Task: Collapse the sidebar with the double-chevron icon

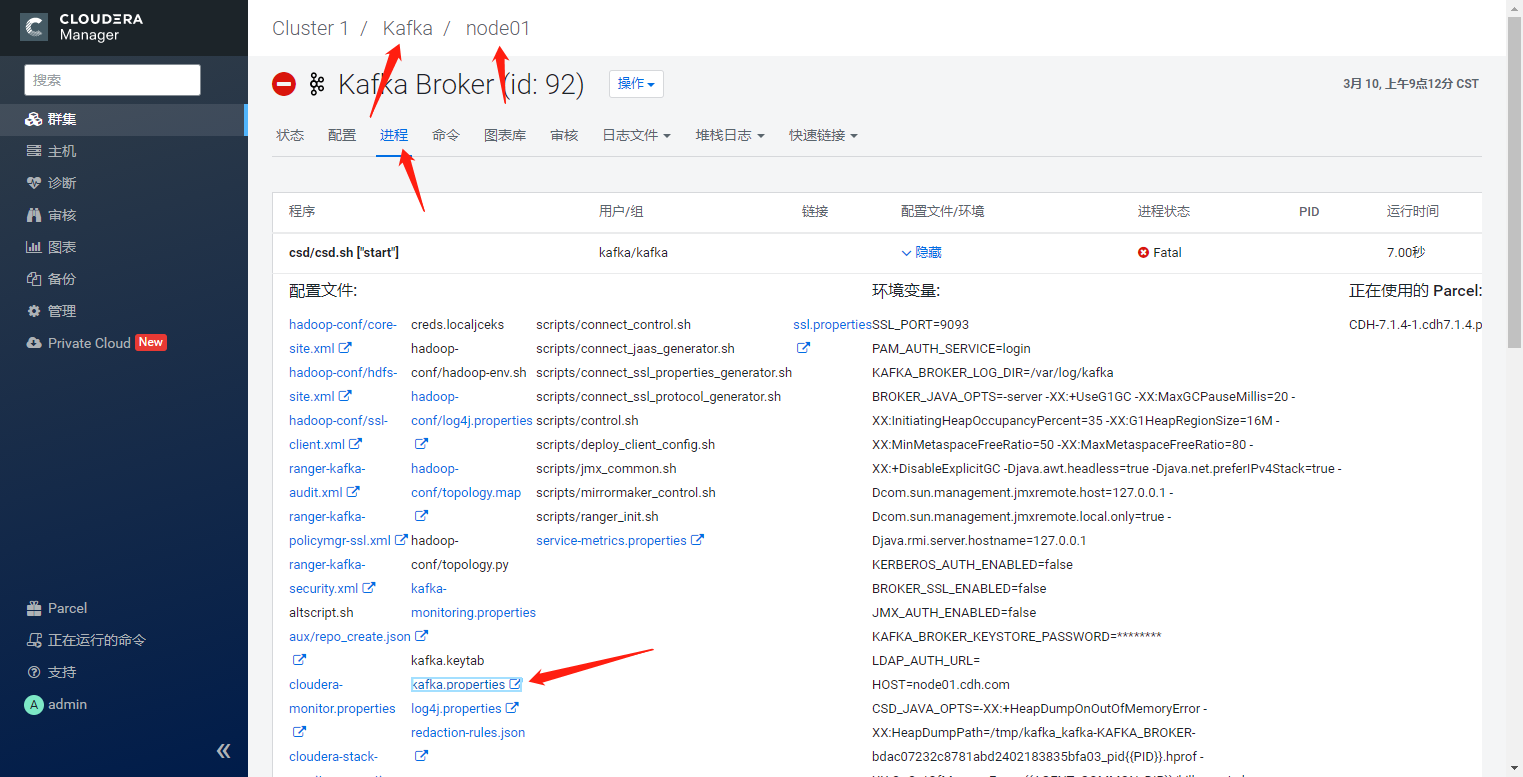Action: click(x=223, y=751)
